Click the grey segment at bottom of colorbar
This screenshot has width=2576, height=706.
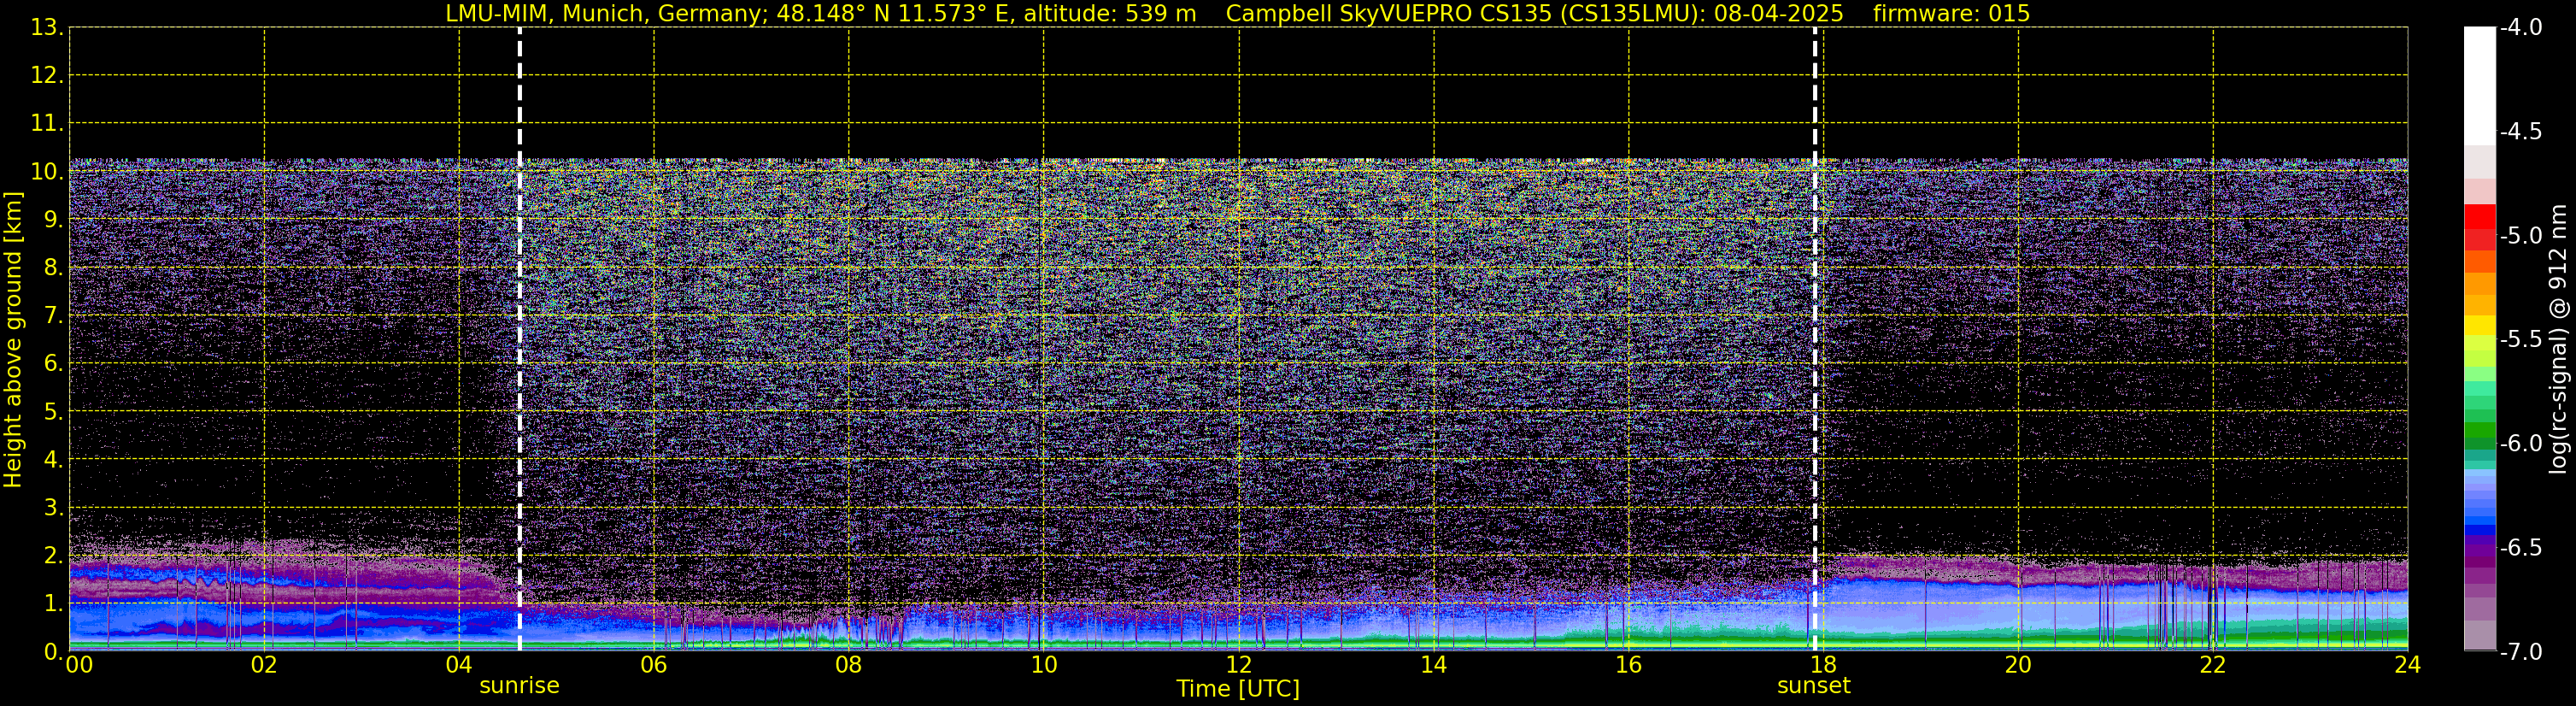[2480, 635]
